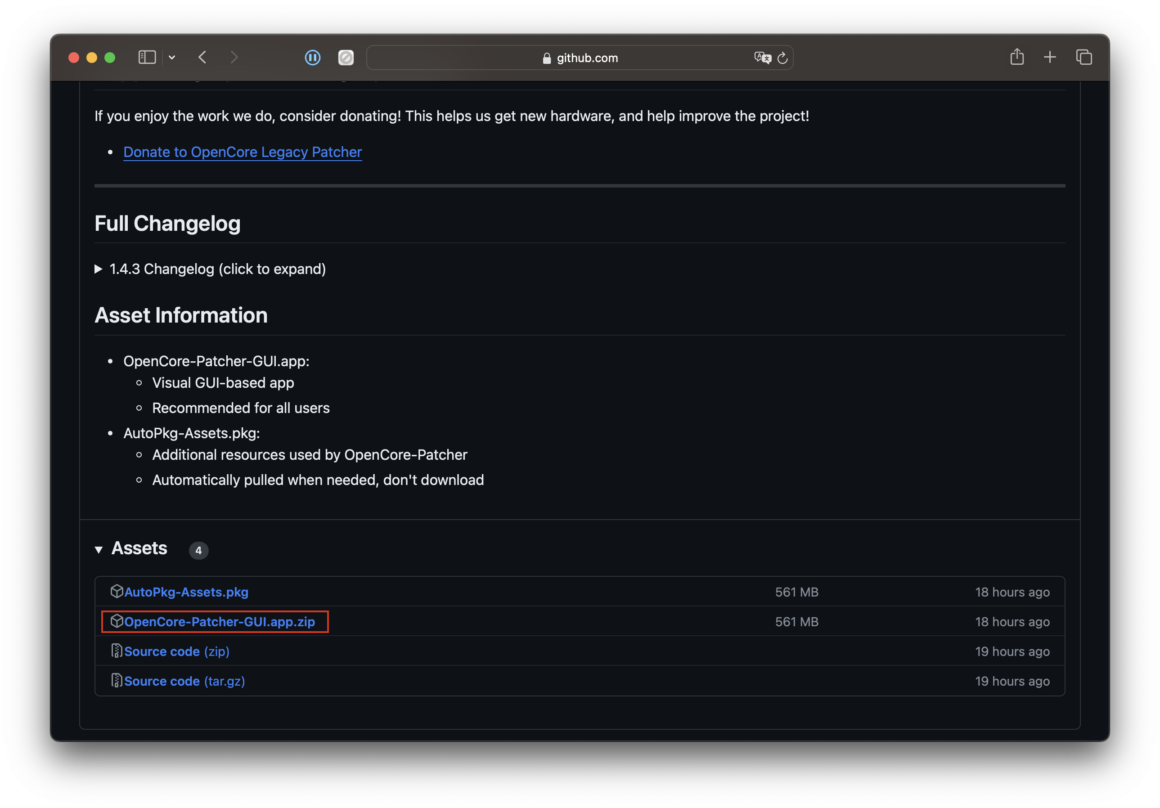Click the lock icon in address bar
The height and width of the screenshot is (808, 1160).
coord(547,58)
